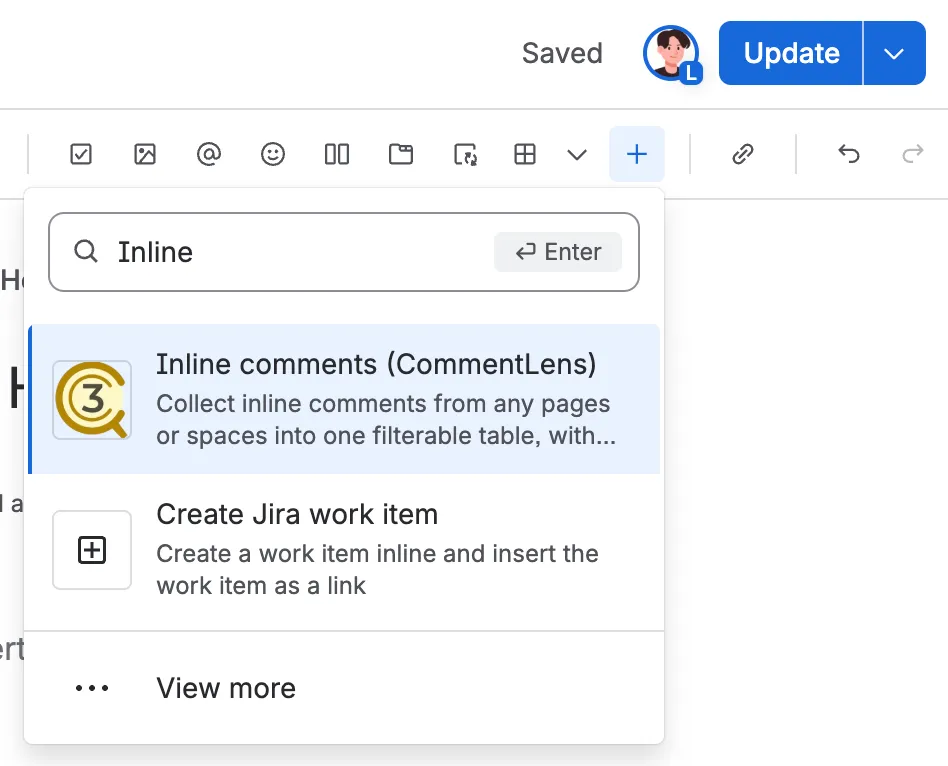Click the panel insert toolbar icon
Viewport: 948px width, 766px height.
point(401,154)
